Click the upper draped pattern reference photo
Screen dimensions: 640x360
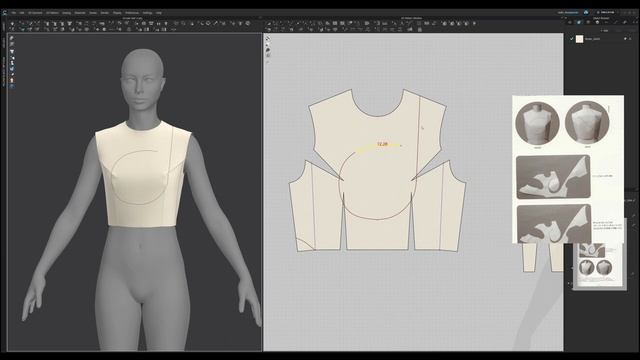tap(553, 177)
